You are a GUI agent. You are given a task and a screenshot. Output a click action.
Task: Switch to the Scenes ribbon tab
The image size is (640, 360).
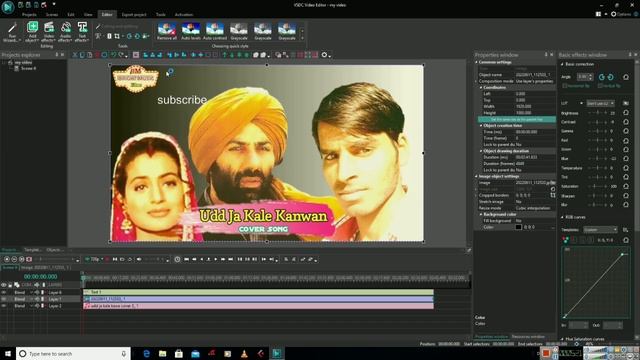coord(51,14)
